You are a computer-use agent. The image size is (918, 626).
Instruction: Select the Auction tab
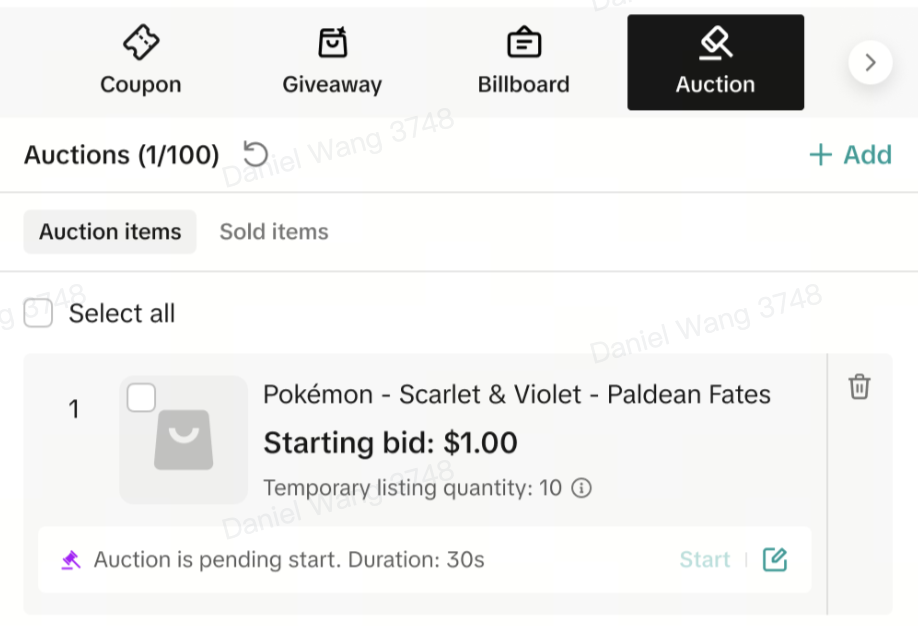coord(715,62)
